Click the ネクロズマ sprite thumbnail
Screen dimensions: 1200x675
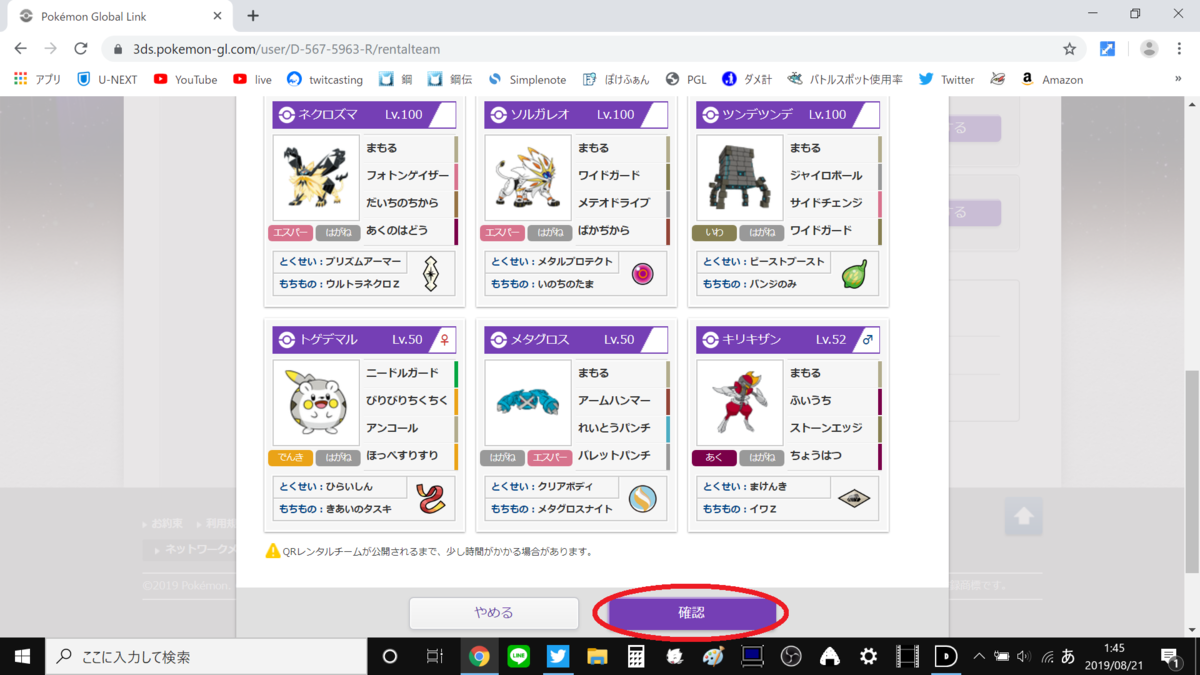tap(316, 178)
